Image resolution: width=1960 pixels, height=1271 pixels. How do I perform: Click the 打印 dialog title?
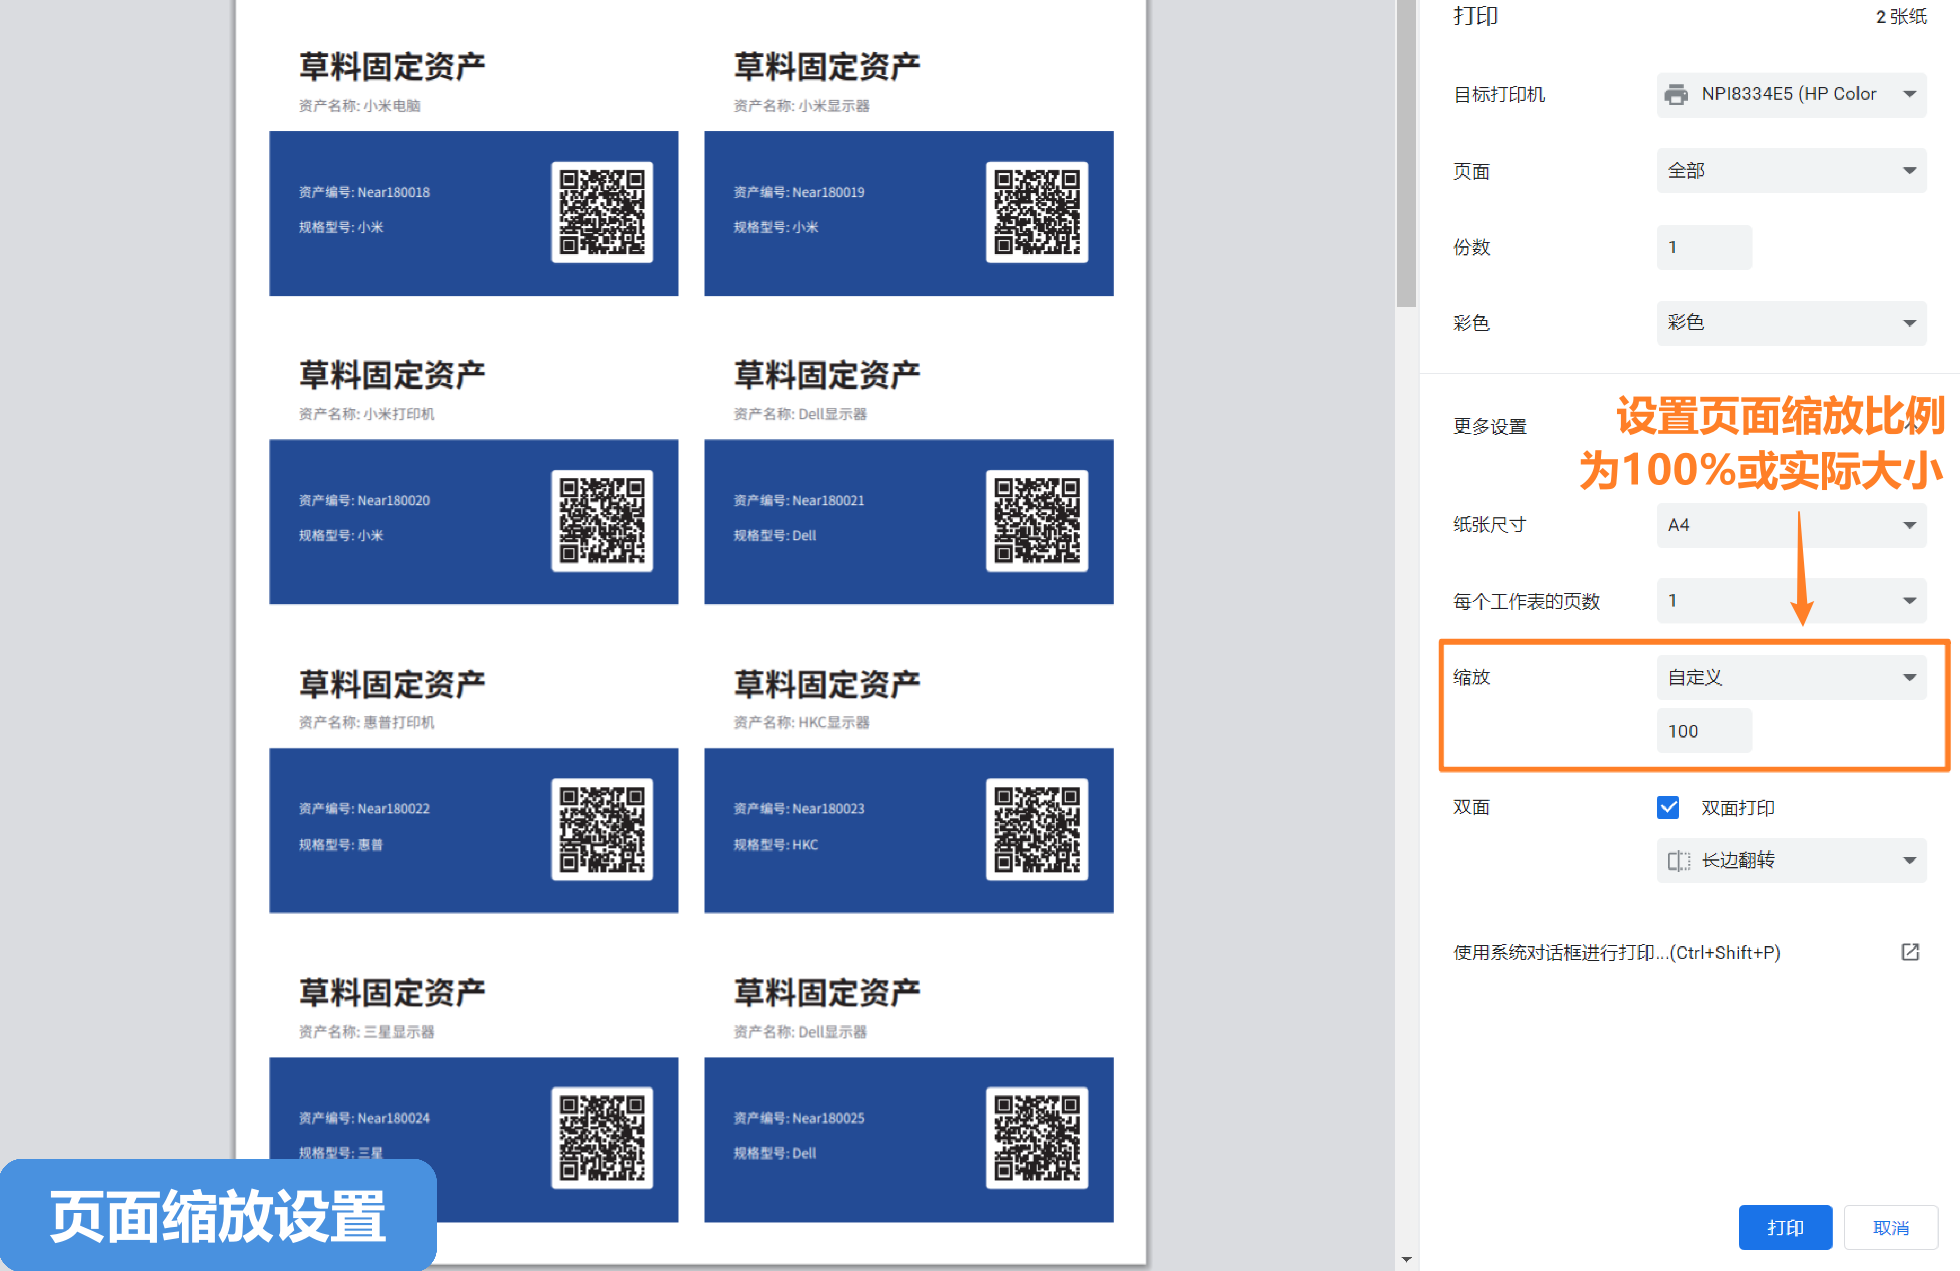click(1475, 16)
